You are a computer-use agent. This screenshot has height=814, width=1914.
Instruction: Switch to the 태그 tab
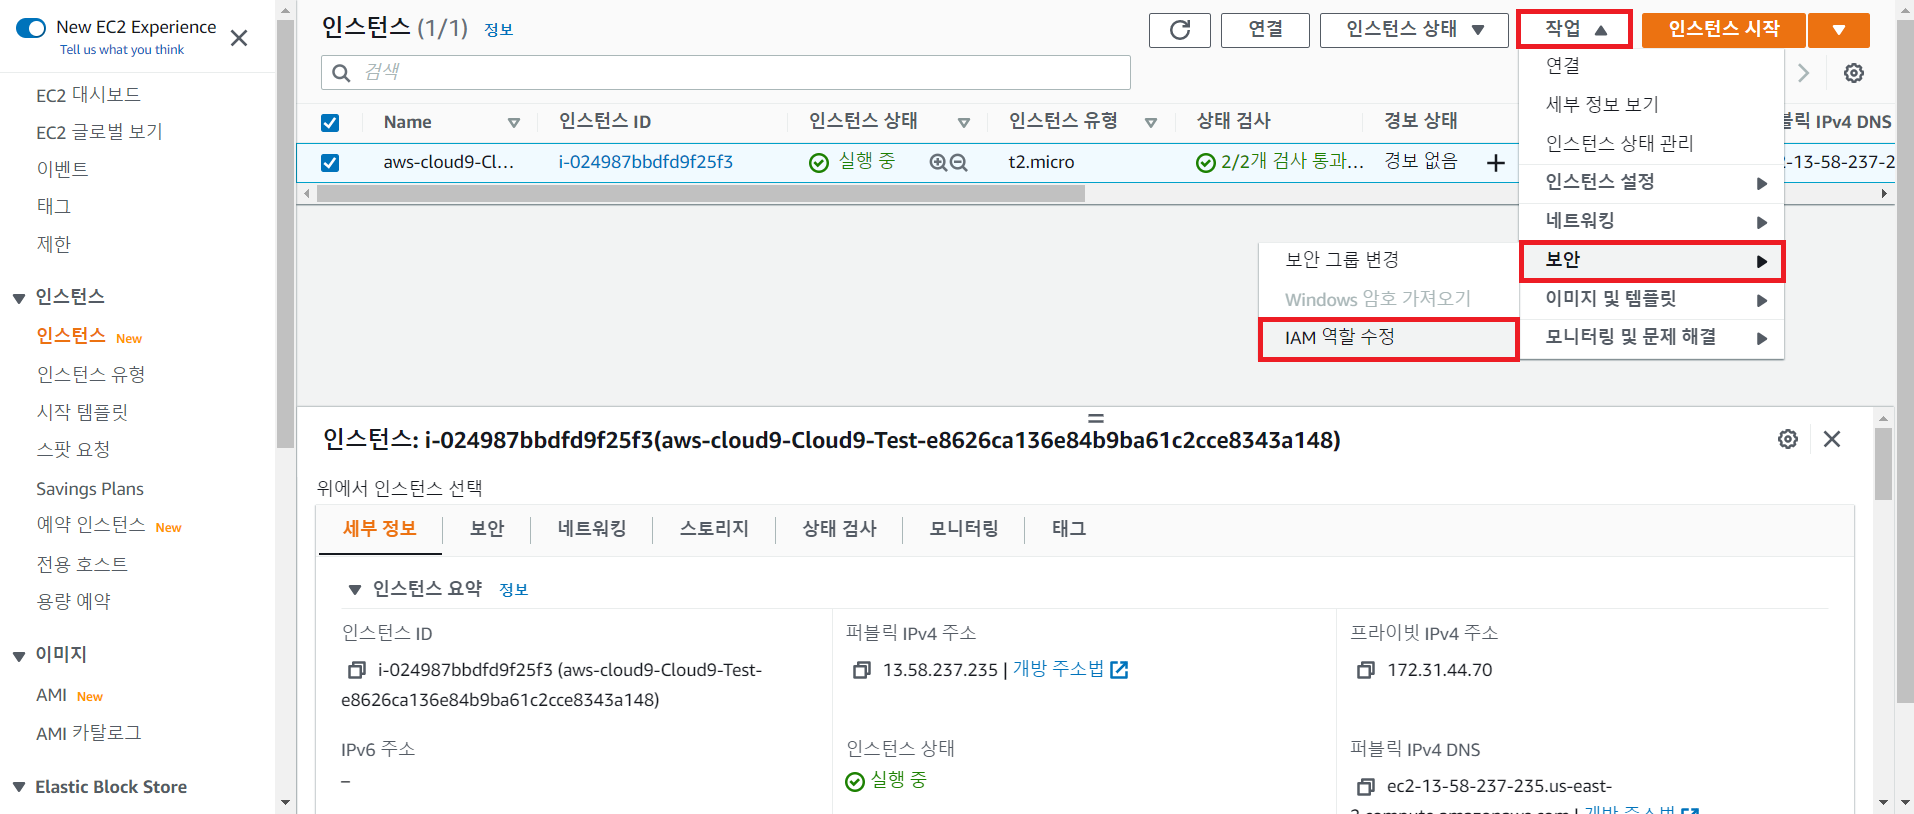1068,529
